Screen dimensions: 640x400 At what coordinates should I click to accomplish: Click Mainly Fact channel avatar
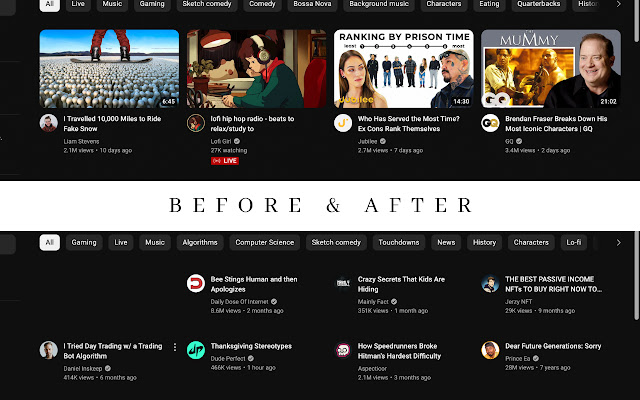(x=343, y=283)
